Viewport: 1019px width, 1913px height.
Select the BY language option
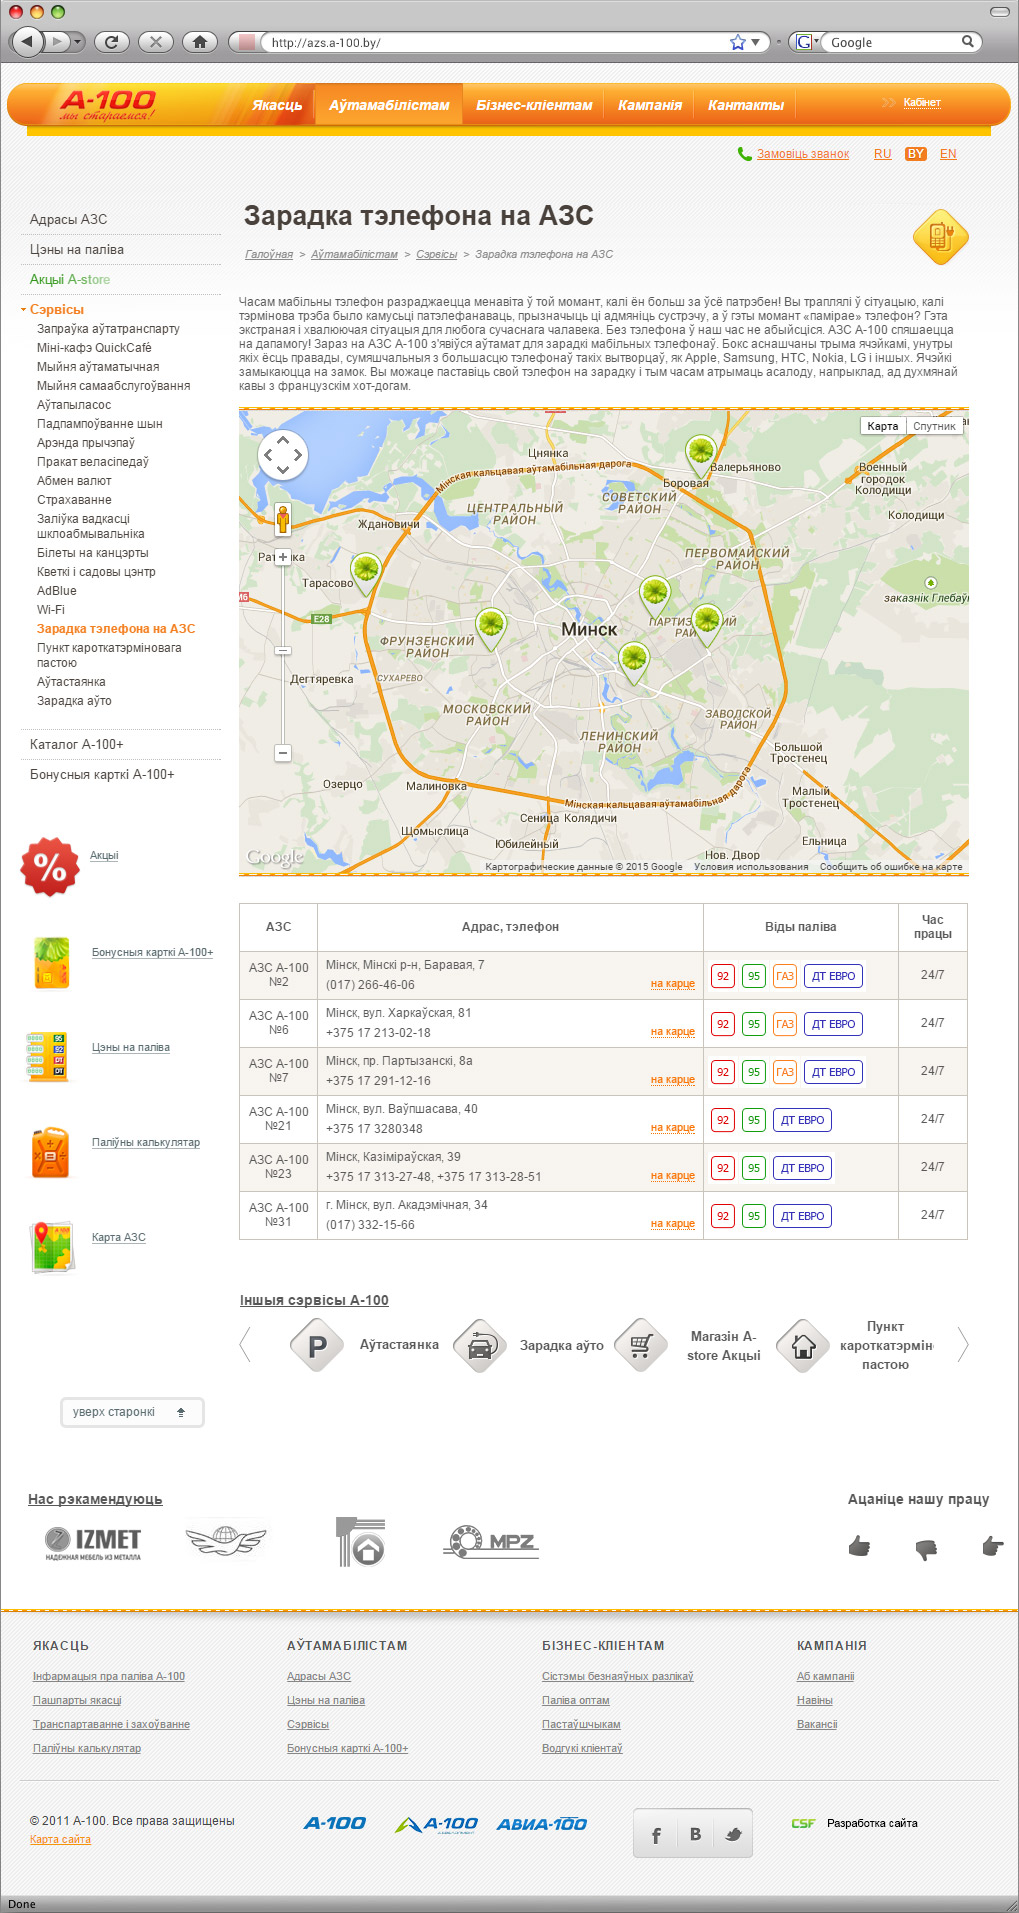point(915,154)
